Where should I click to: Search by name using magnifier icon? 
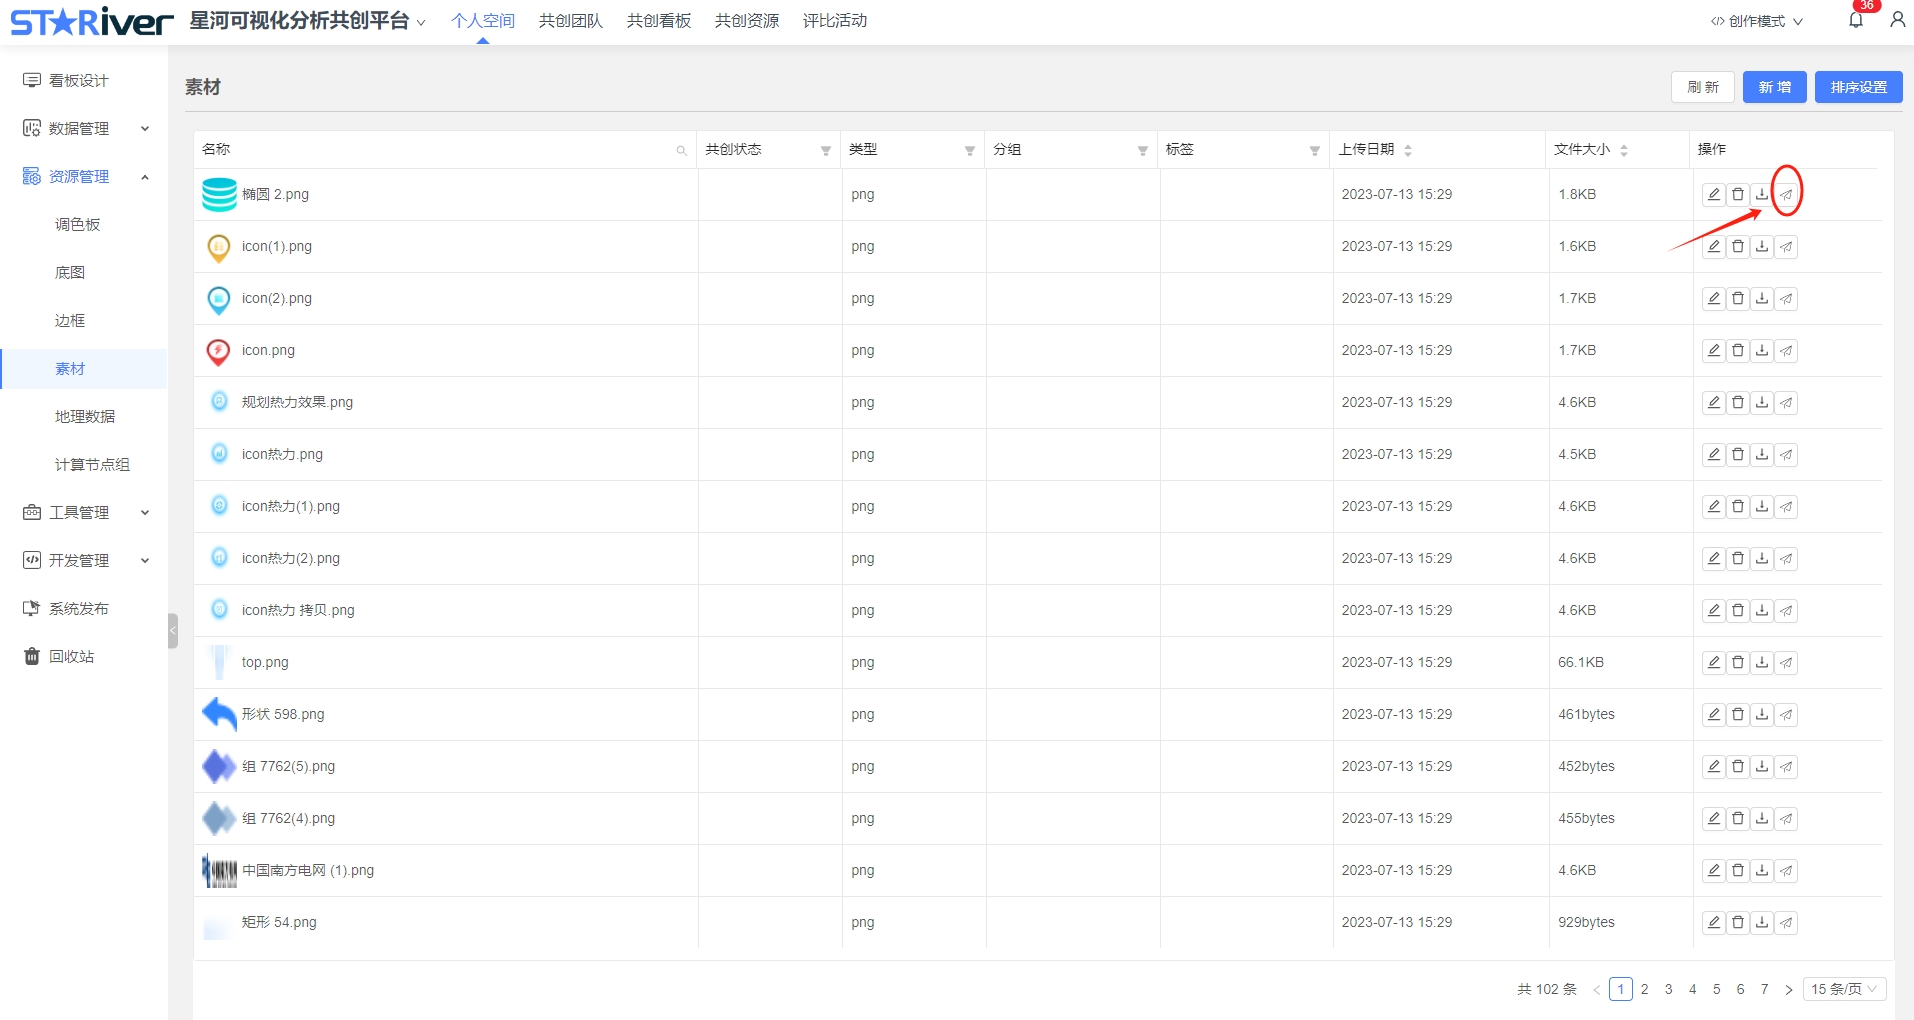coord(681,150)
